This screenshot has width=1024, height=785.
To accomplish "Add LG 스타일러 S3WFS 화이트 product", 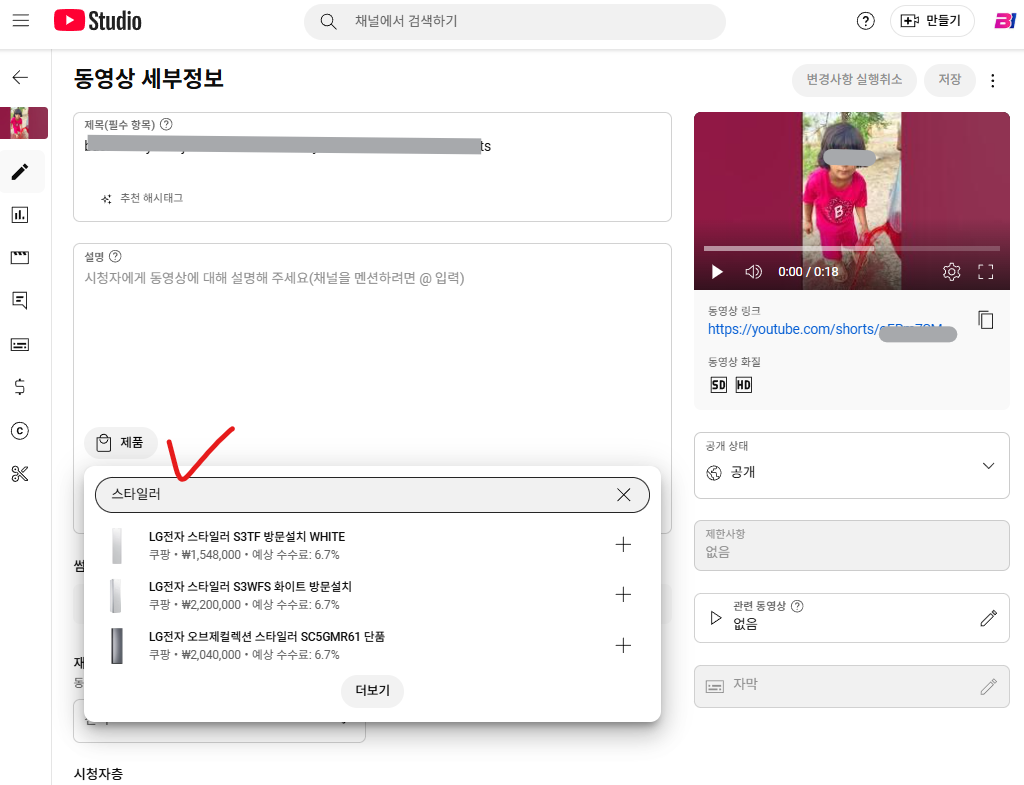I will pyautogui.click(x=624, y=594).
